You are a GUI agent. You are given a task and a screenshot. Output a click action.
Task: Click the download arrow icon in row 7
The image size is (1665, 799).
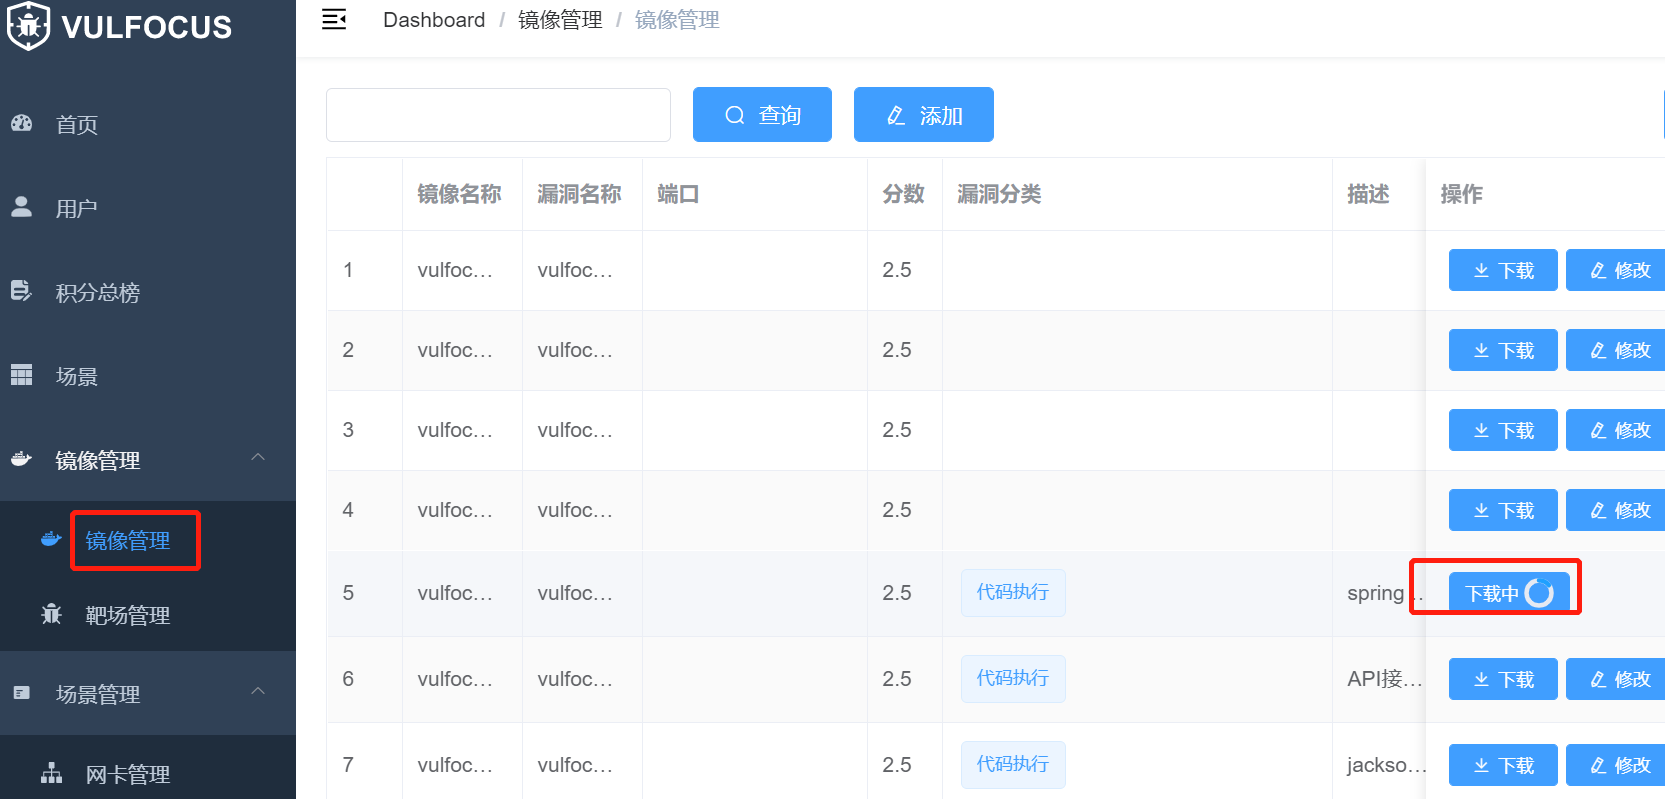[x=1482, y=765]
